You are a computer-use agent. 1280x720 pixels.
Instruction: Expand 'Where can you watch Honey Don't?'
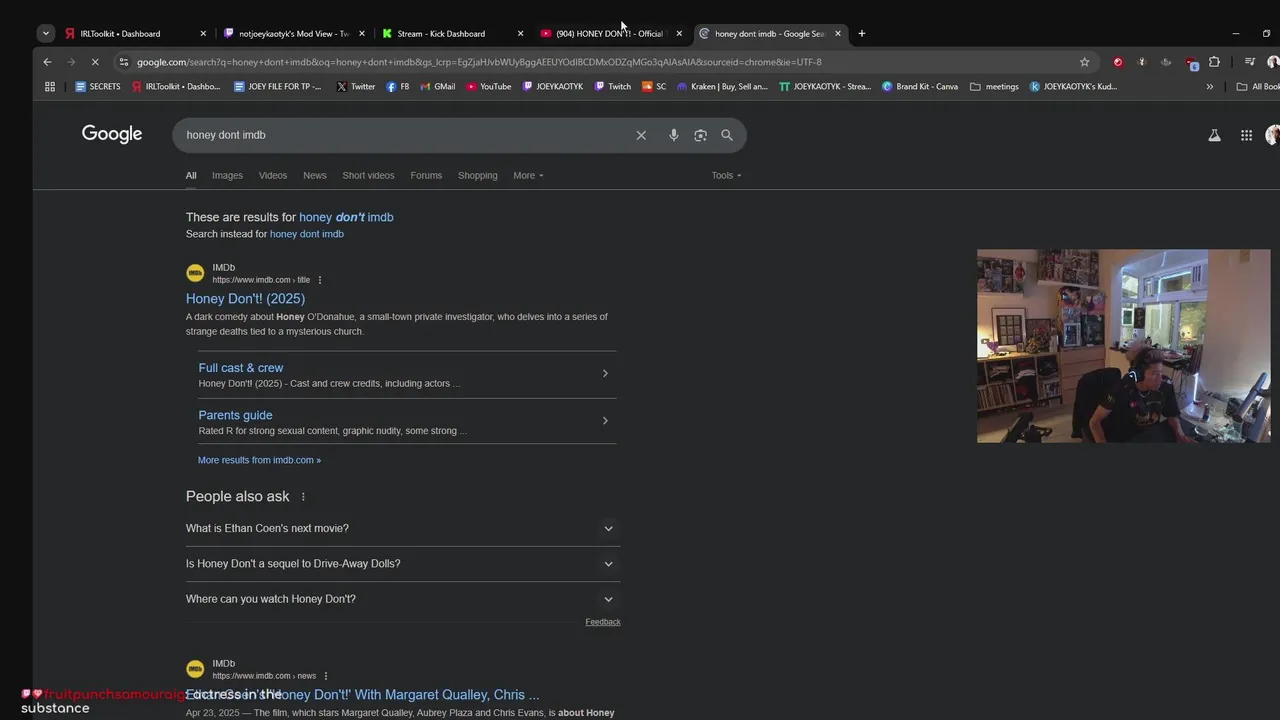click(402, 599)
